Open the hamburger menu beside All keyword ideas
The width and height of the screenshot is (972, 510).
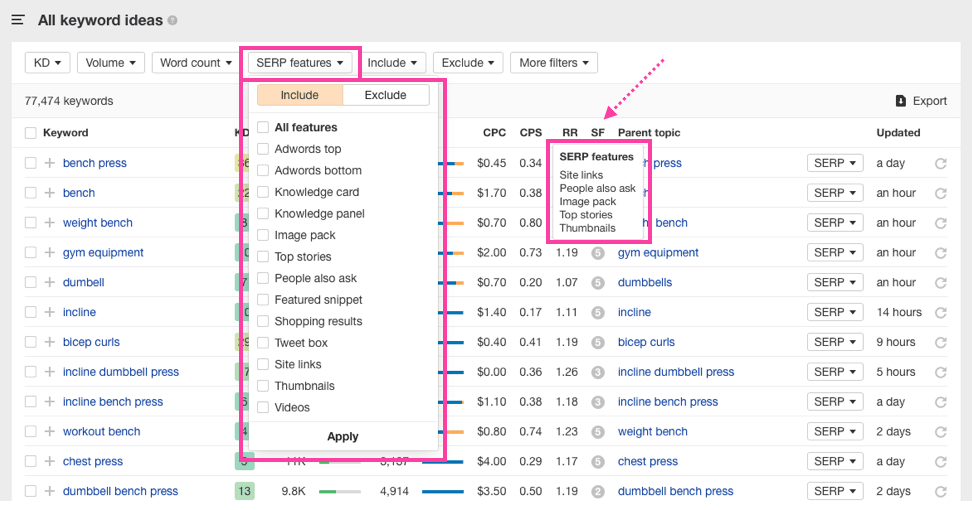18,20
